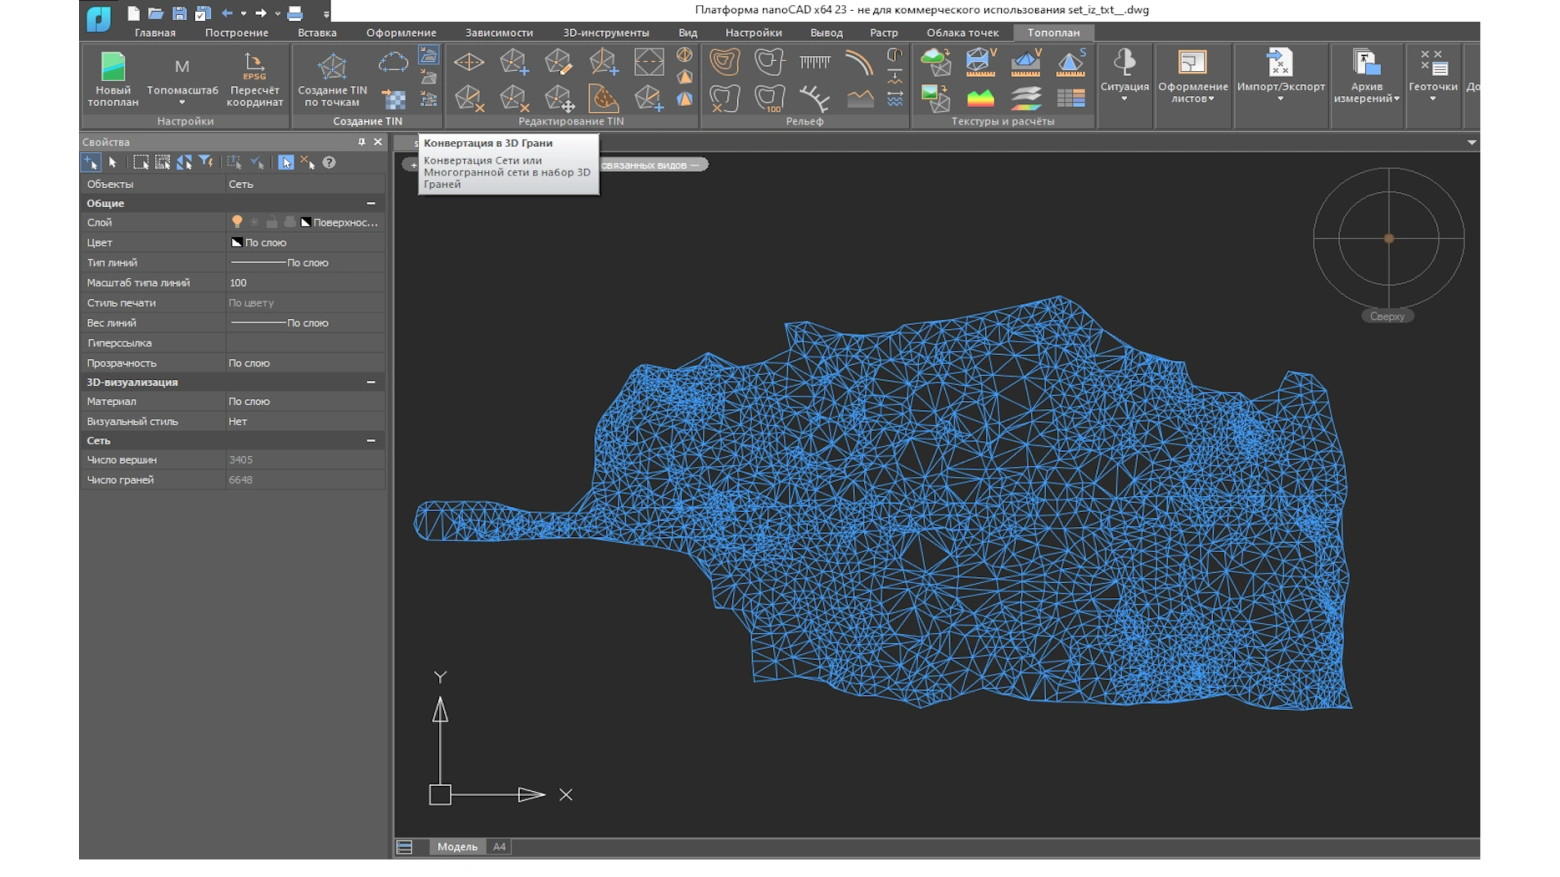Expand the Импорт/Экспорт dropdown

[x=1280, y=98]
